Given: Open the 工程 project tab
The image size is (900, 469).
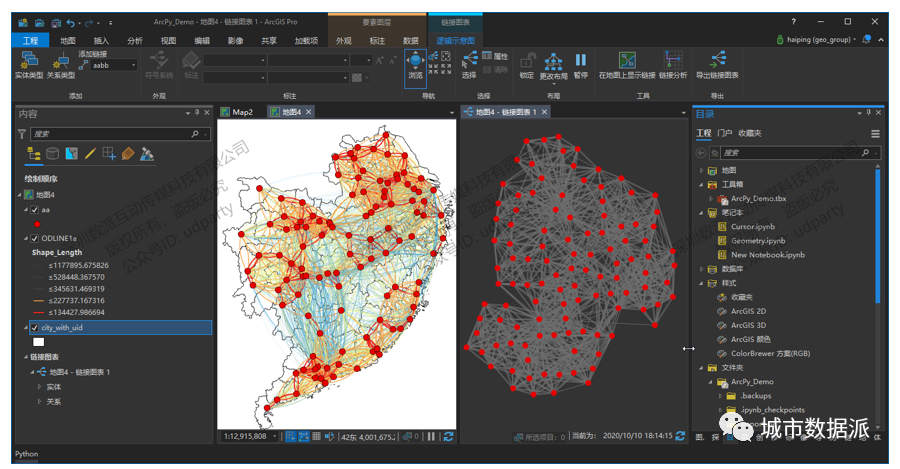Looking at the screenshot, I should coord(30,40).
